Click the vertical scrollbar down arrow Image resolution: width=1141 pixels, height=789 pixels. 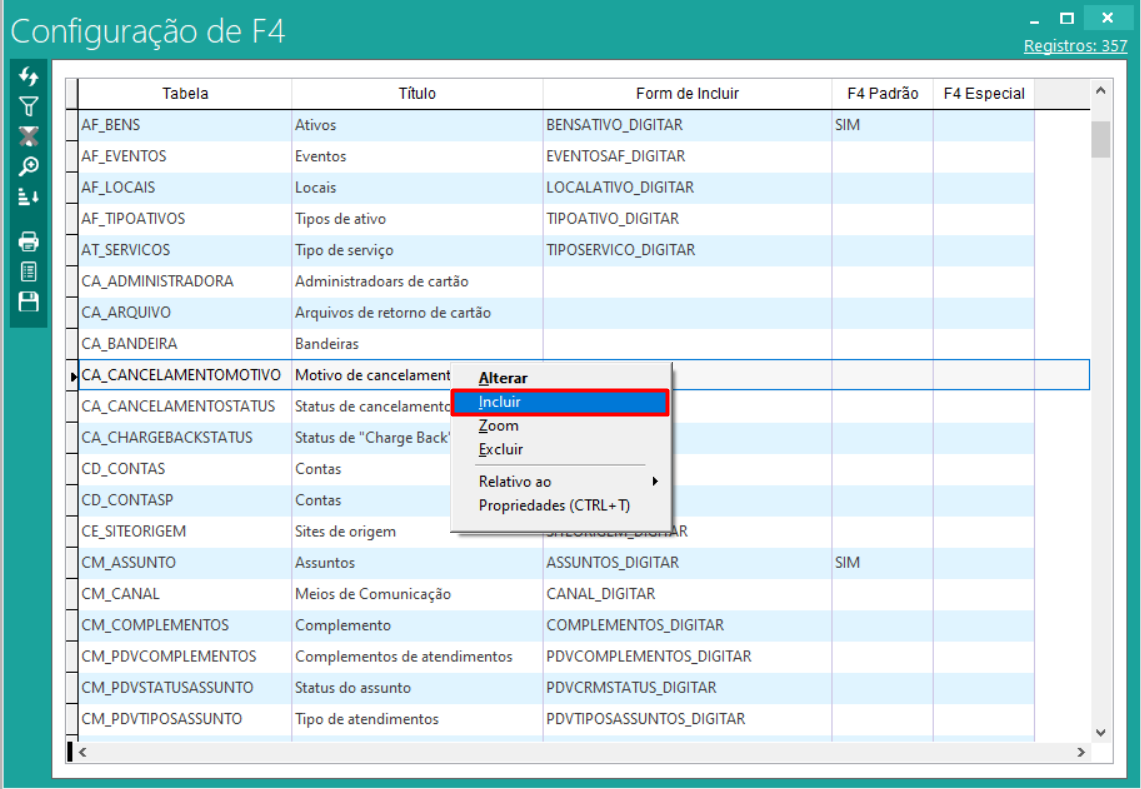1101,732
